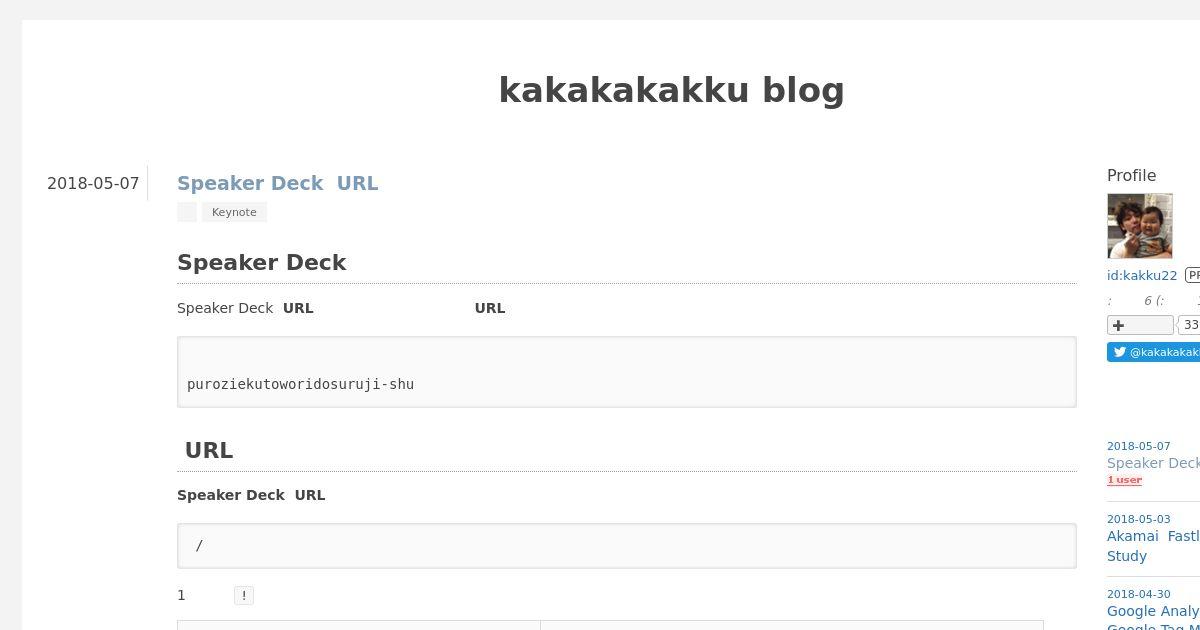Image resolution: width=1200 pixels, height=630 pixels.
Task: Click the PRO badge next to the user id
Action: click(x=1193, y=275)
